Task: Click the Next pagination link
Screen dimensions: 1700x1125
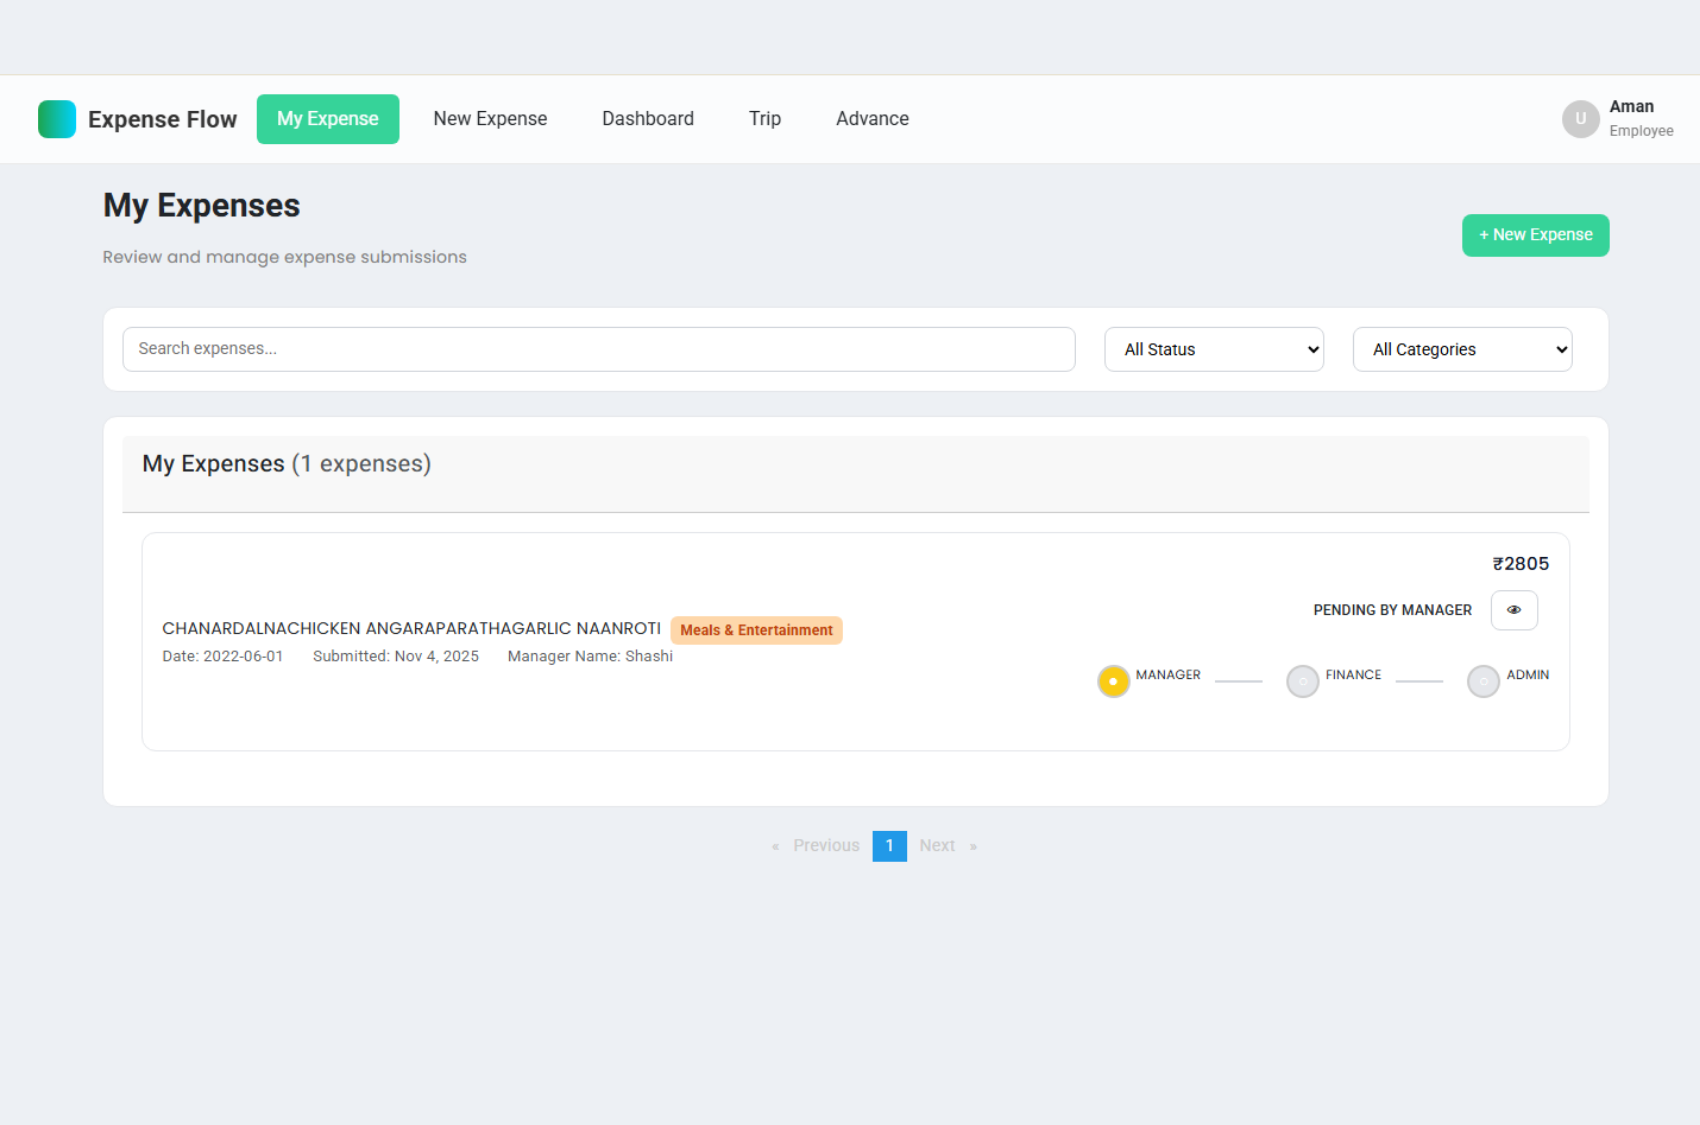Action: tap(937, 846)
